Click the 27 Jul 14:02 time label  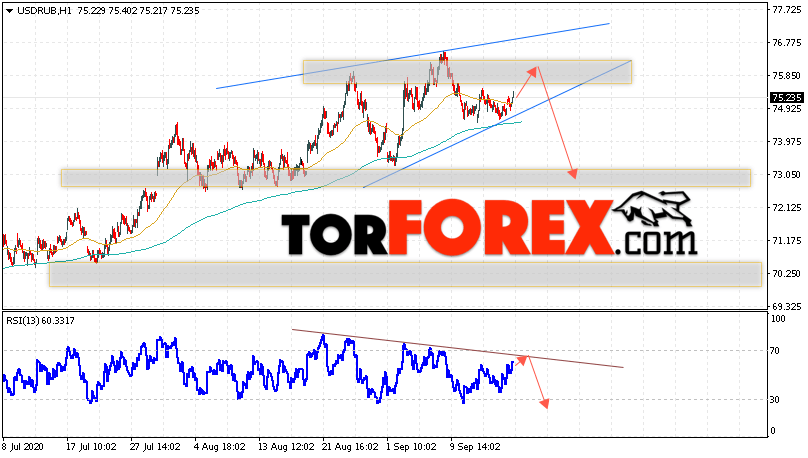[155, 447]
